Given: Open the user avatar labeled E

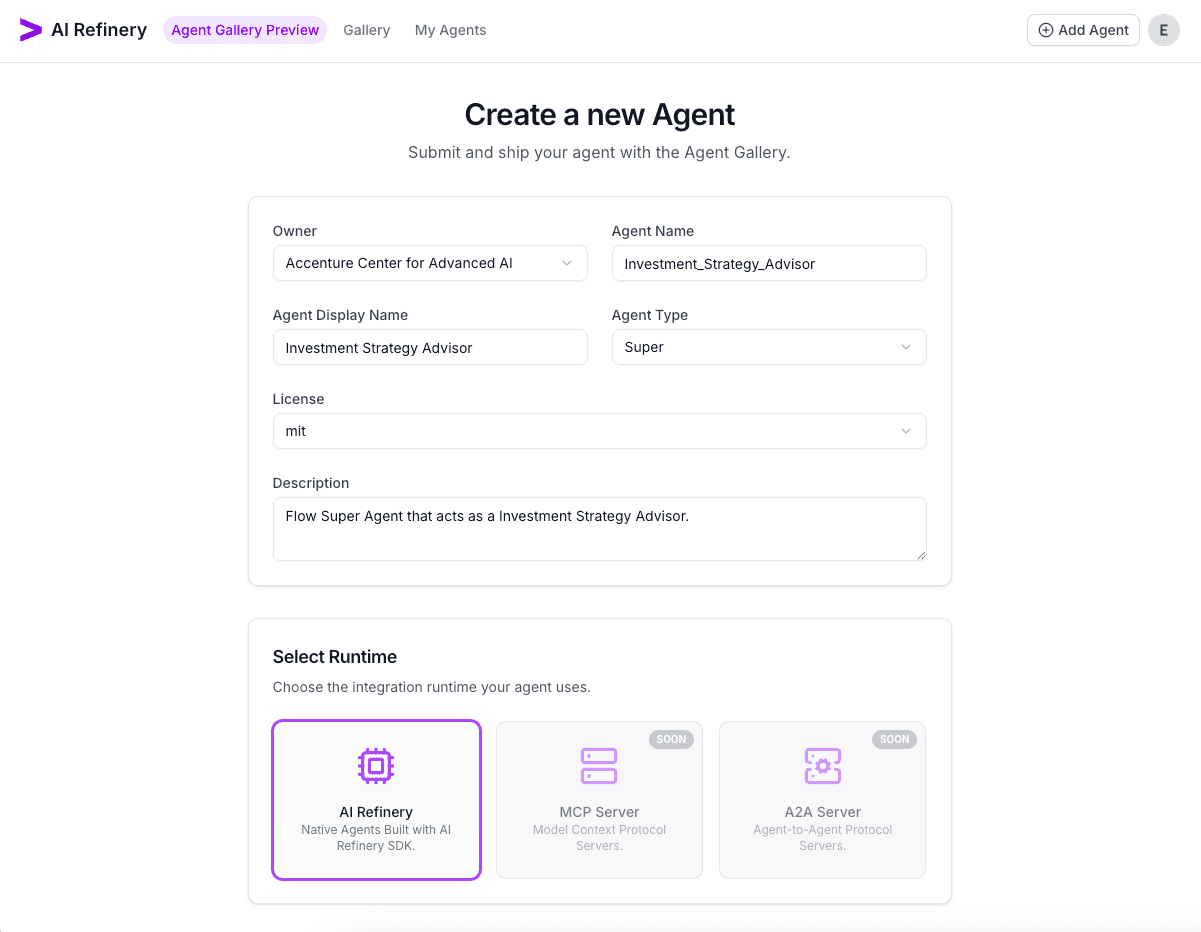Looking at the screenshot, I should (x=1163, y=30).
